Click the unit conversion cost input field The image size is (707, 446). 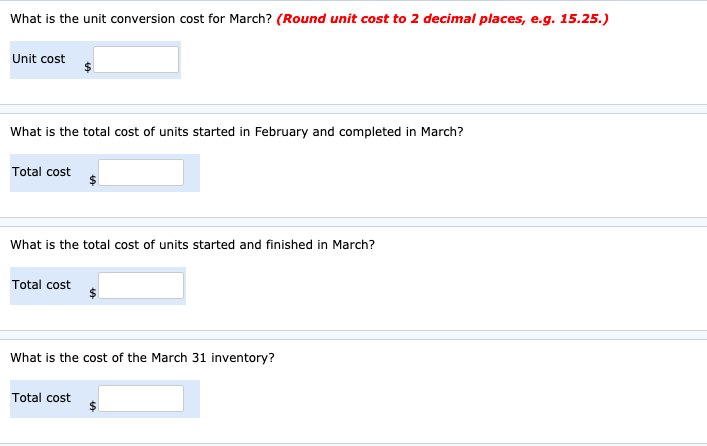coord(137,60)
